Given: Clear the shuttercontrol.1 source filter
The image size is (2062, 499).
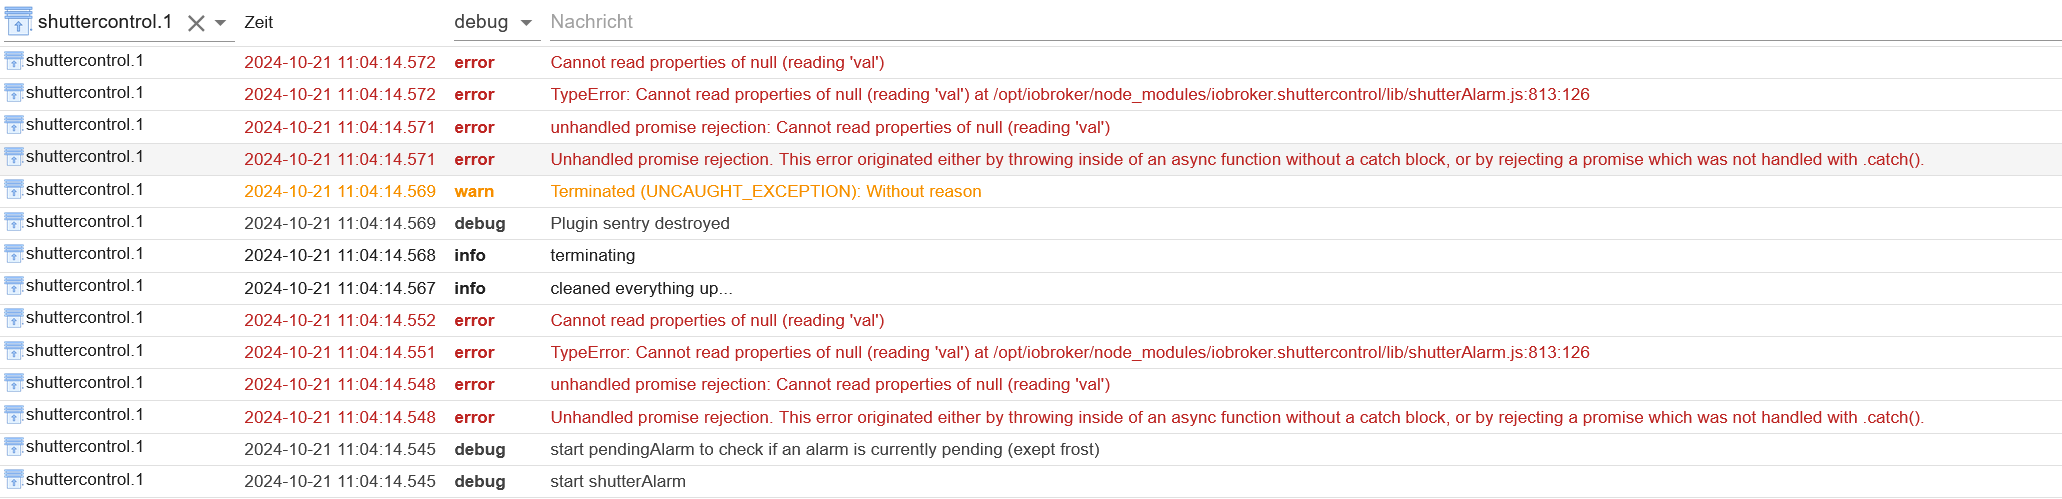Looking at the screenshot, I should tap(196, 23).
